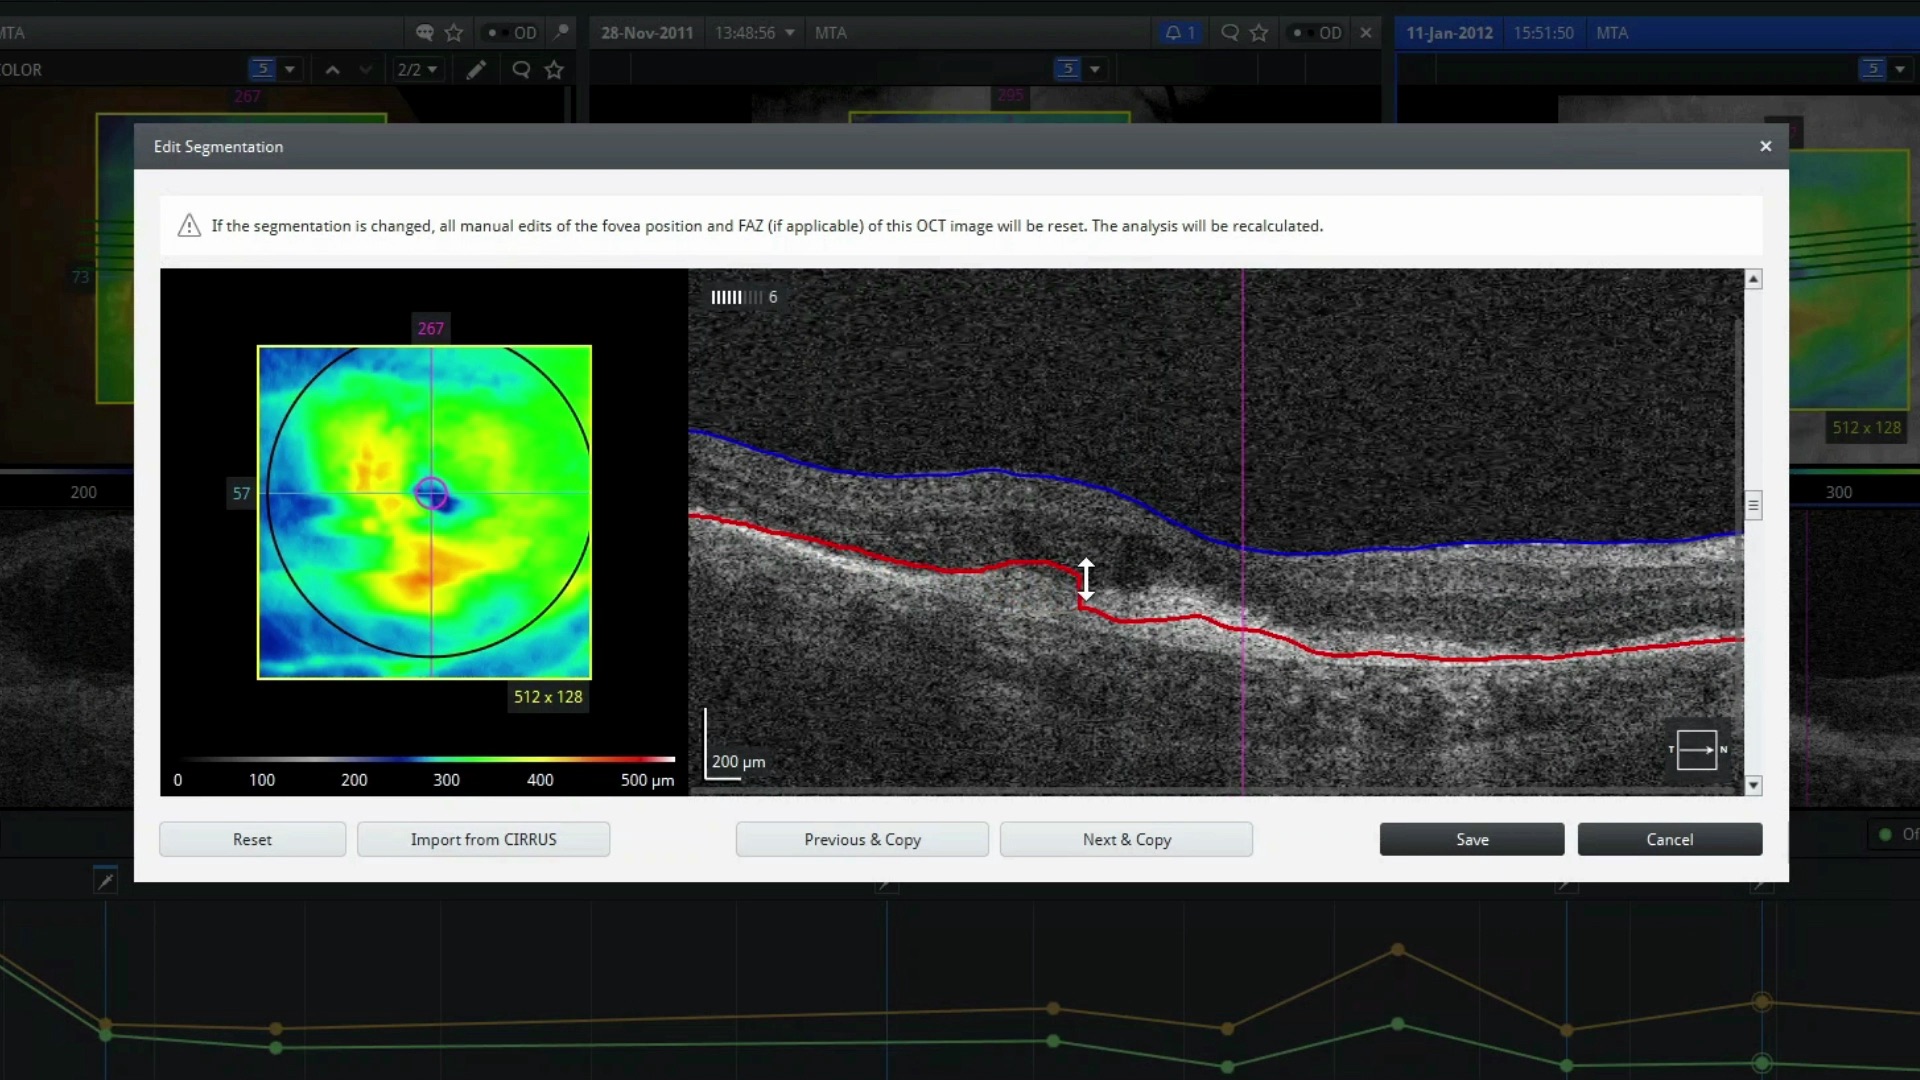The image size is (1920, 1080).
Task: Select the 11-Jan-2012 date tab
Action: (x=1449, y=33)
